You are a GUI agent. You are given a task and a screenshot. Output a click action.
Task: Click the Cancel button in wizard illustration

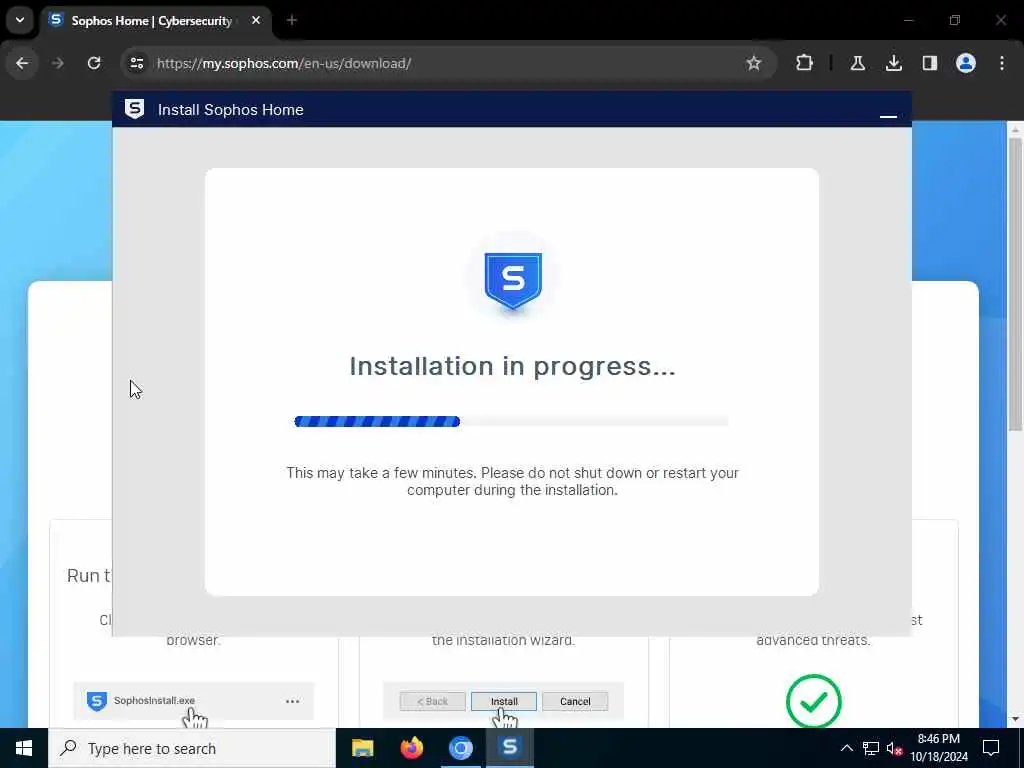[x=575, y=701]
